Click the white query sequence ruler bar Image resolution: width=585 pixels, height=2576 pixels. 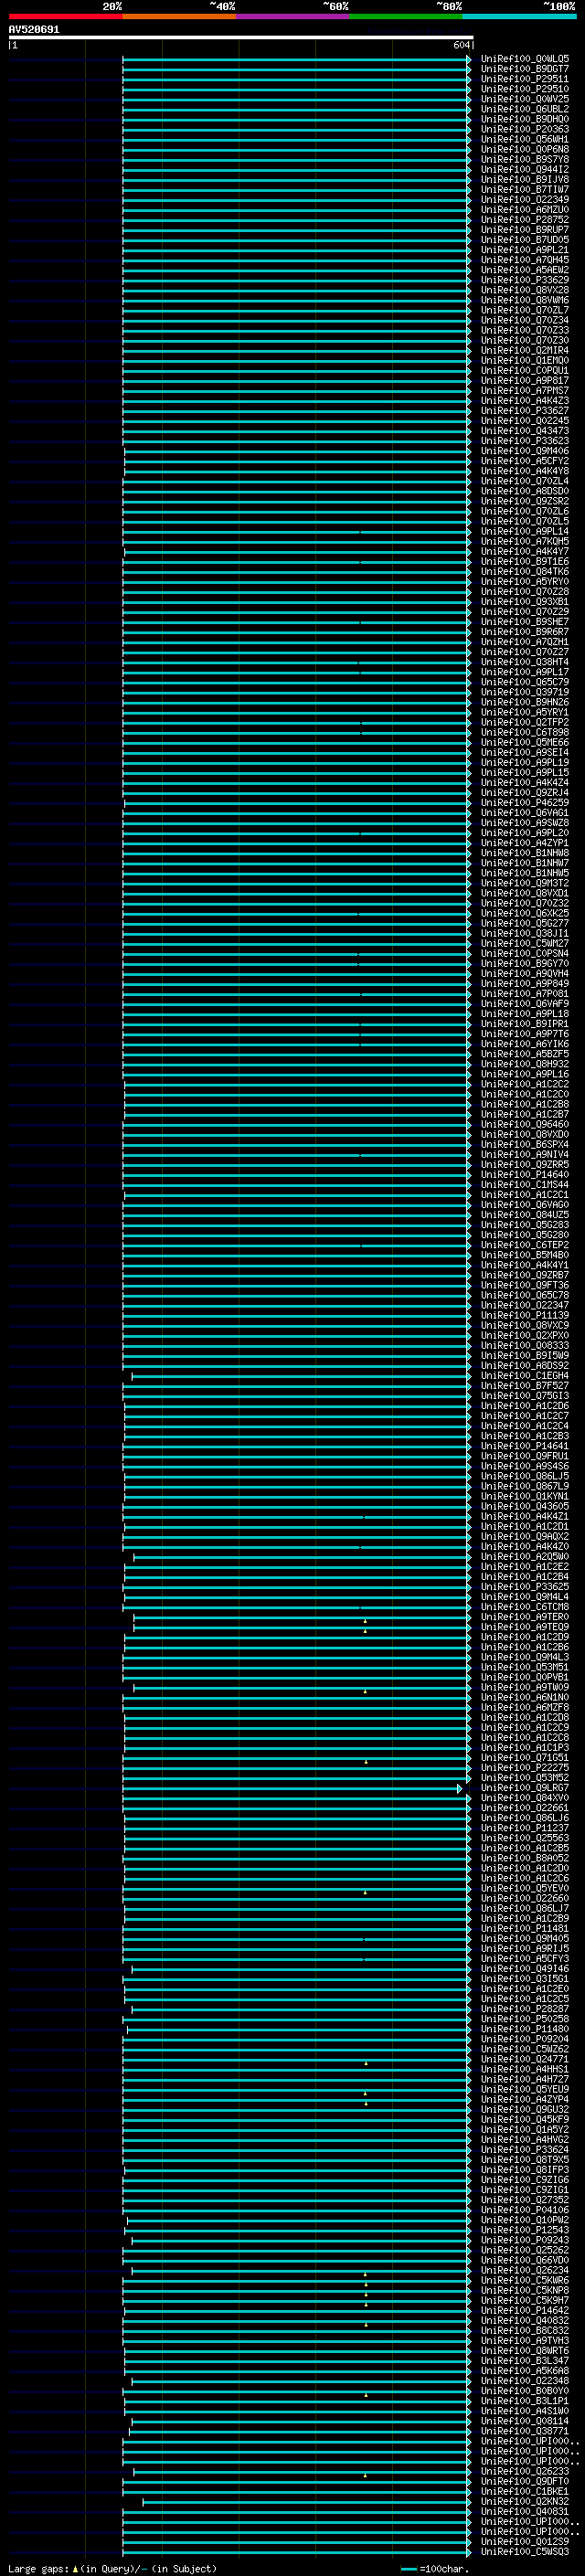pos(241,38)
